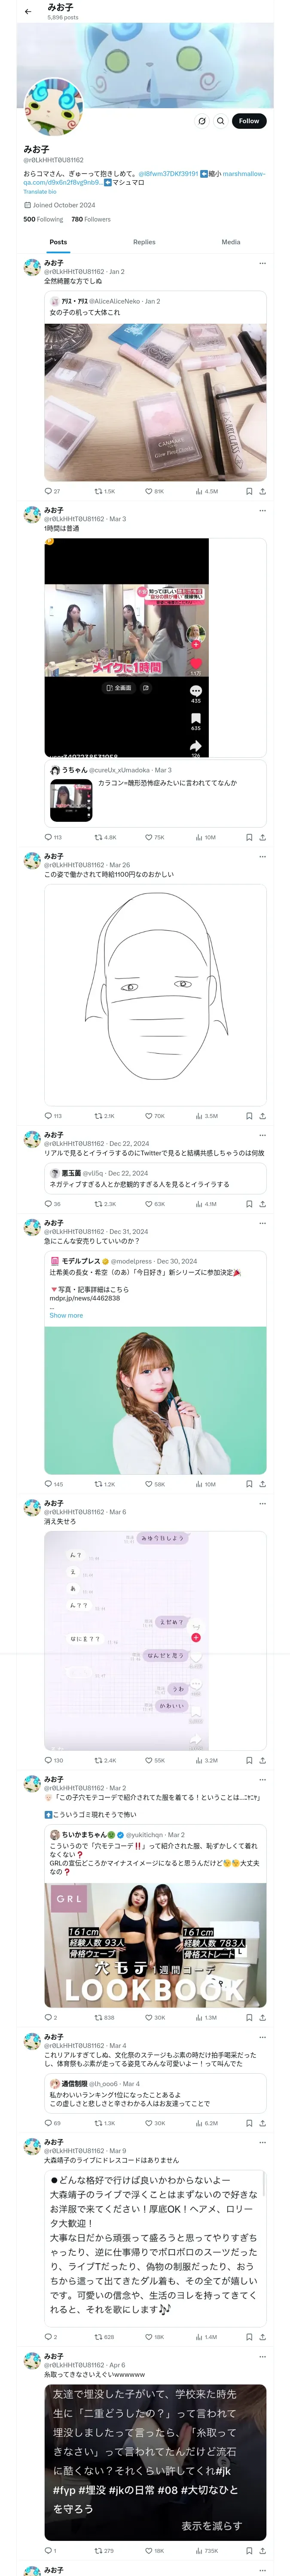The height and width of the screenshot is (2576, 290).
Task: Open the 500 Following list
Action: pyautogui.click(x=43, y=219)
